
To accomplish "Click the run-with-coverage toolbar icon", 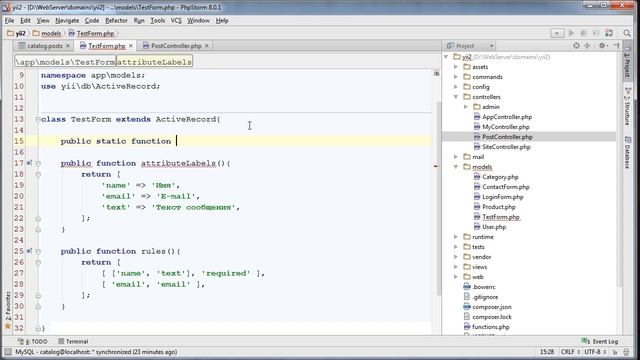I will (596, 33).
